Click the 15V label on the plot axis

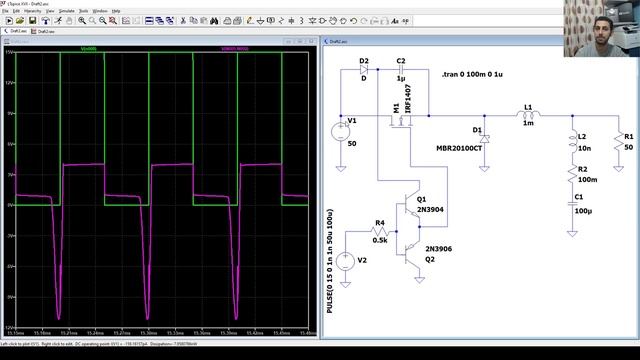[9, 52]
